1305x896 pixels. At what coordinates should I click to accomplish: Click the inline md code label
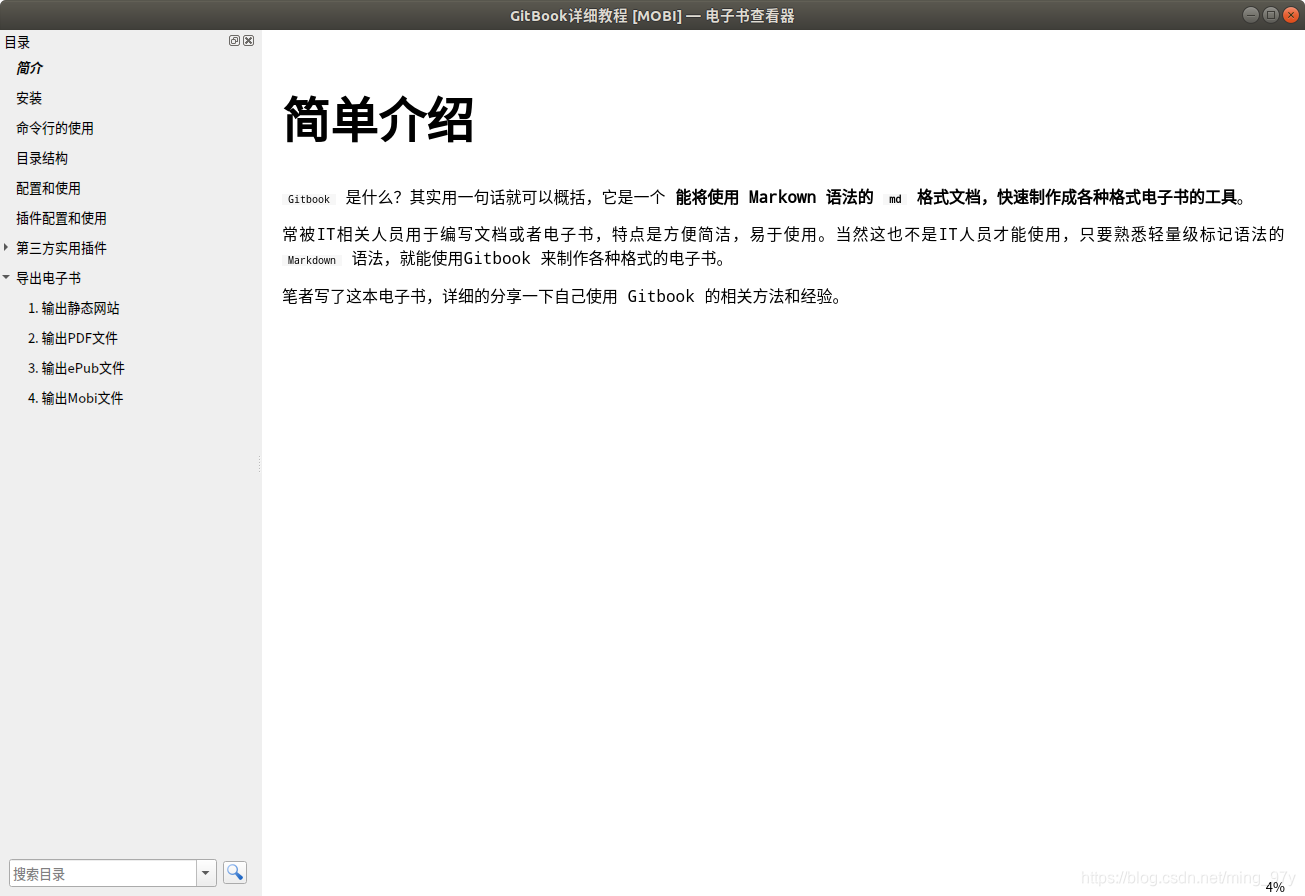click(x=895, y=199)
